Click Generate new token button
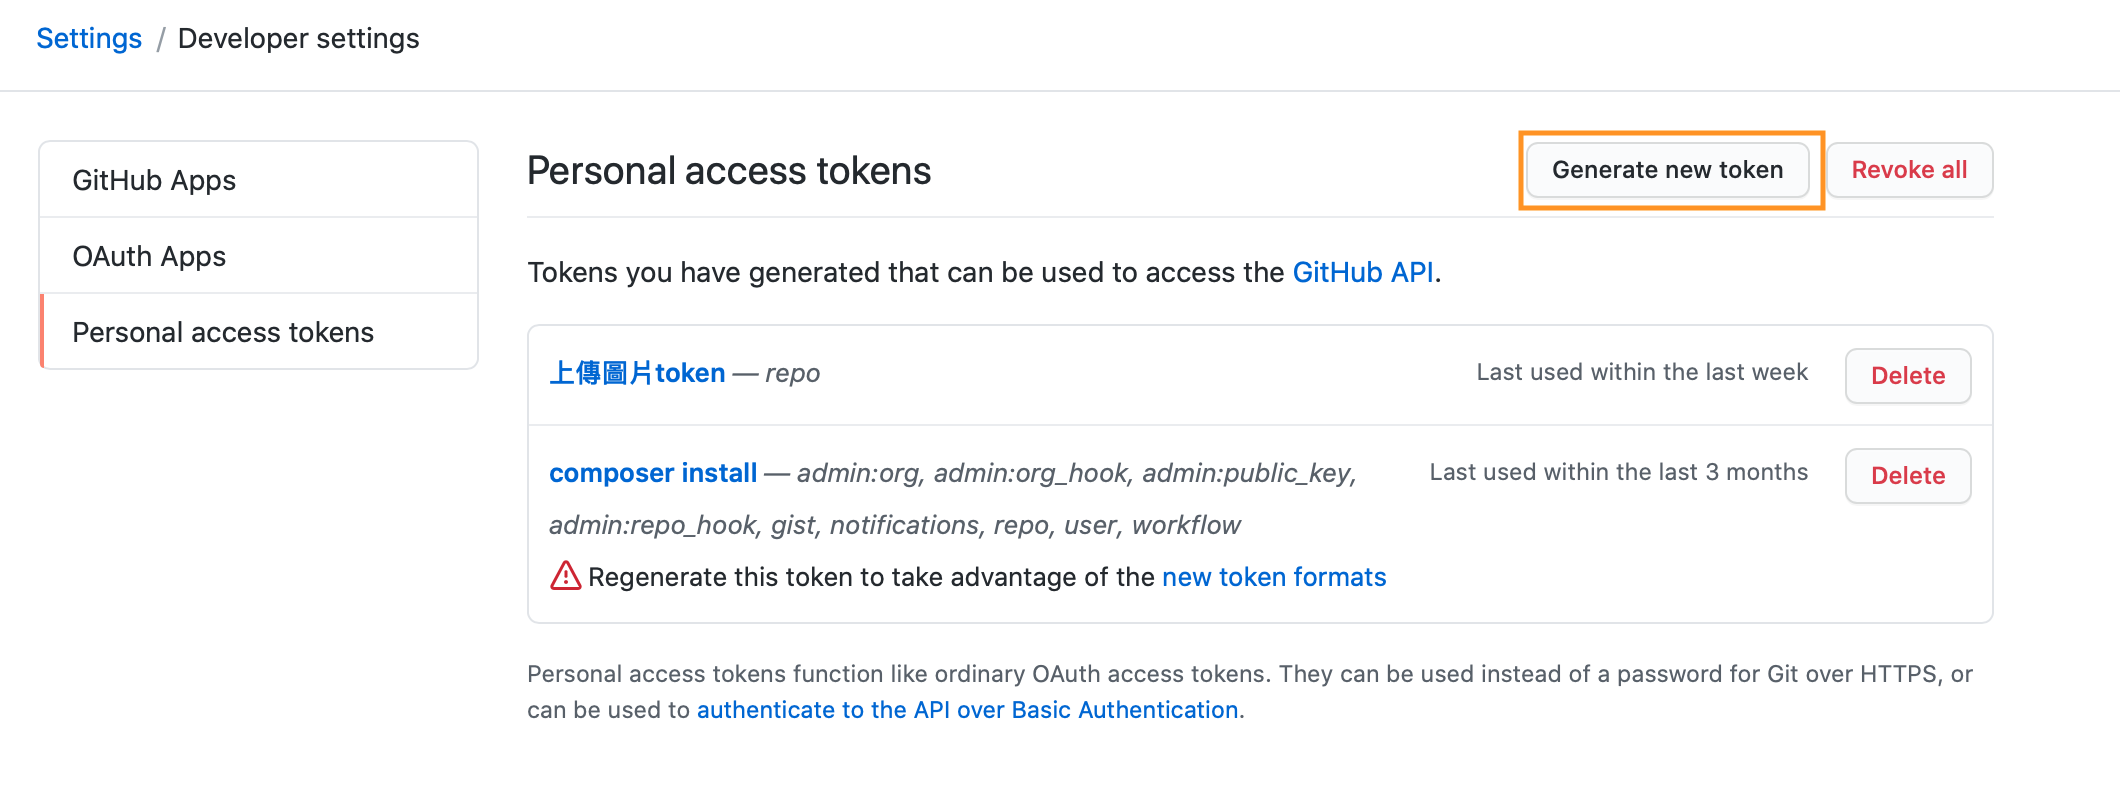The height and width of the screenshot is (794, 2120). tap(1667, 170)
